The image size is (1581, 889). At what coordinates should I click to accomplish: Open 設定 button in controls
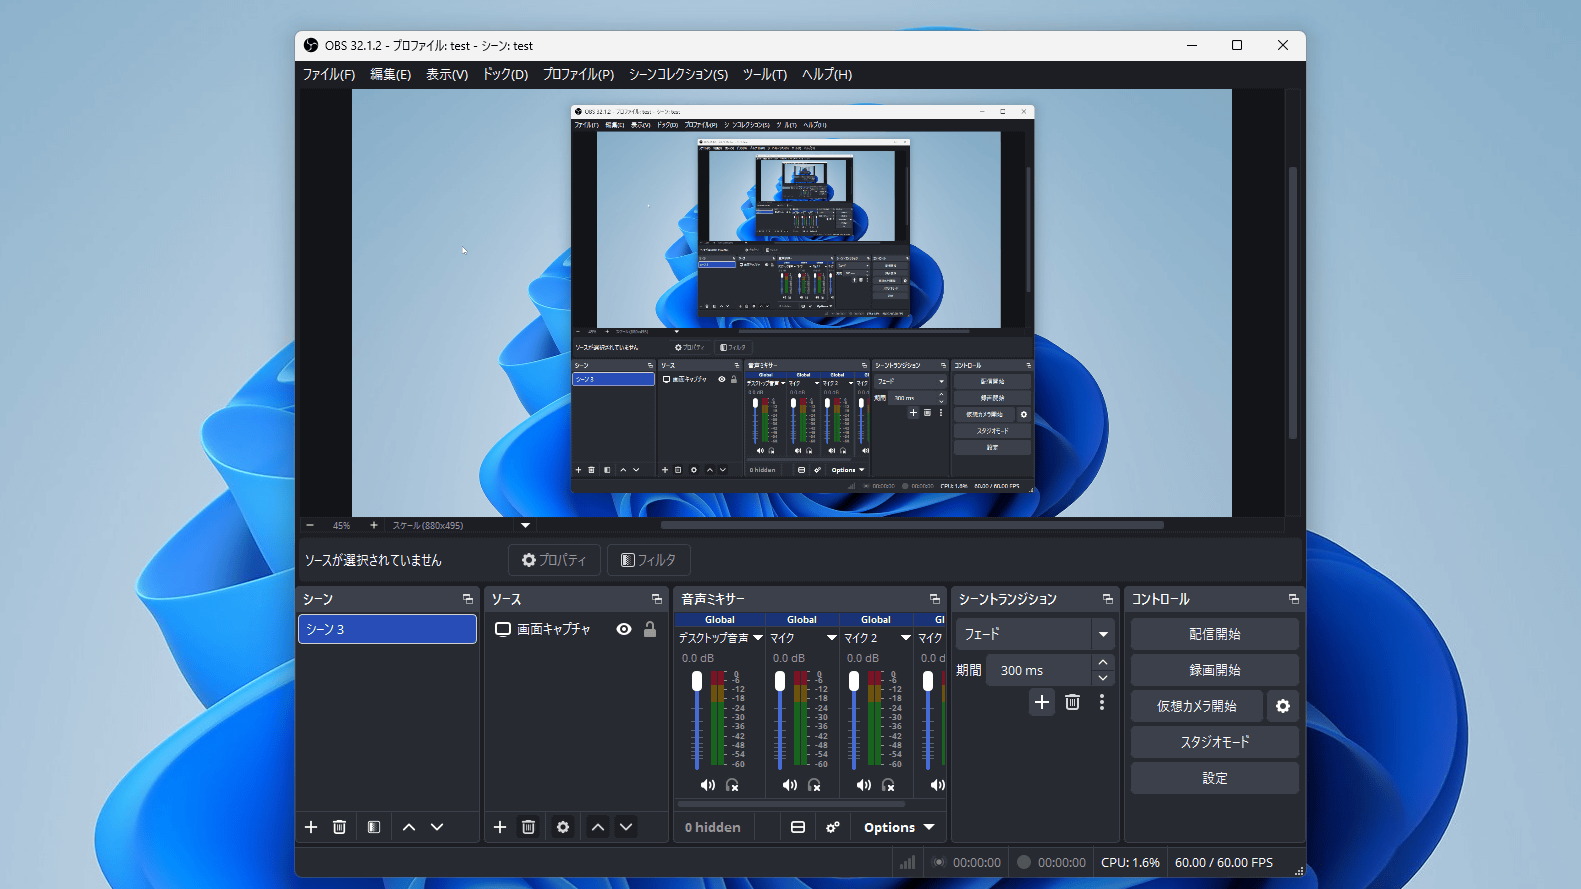point(1214,778)
